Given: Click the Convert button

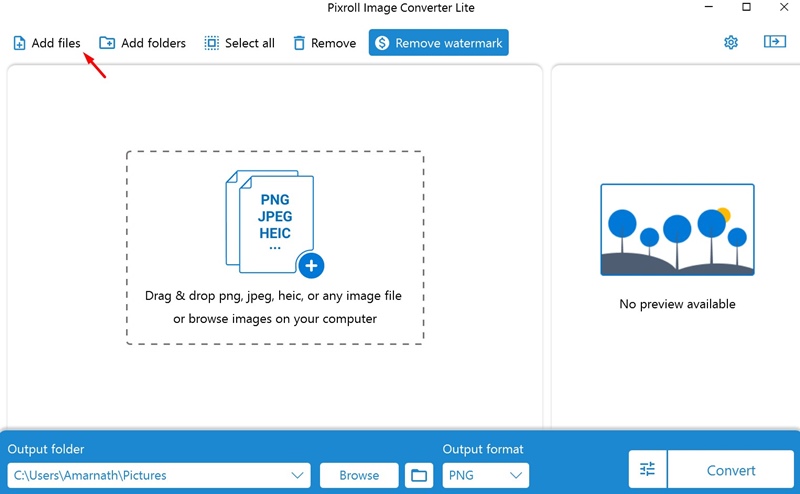Looking at the screenshot, I should (x=731, y=470).
